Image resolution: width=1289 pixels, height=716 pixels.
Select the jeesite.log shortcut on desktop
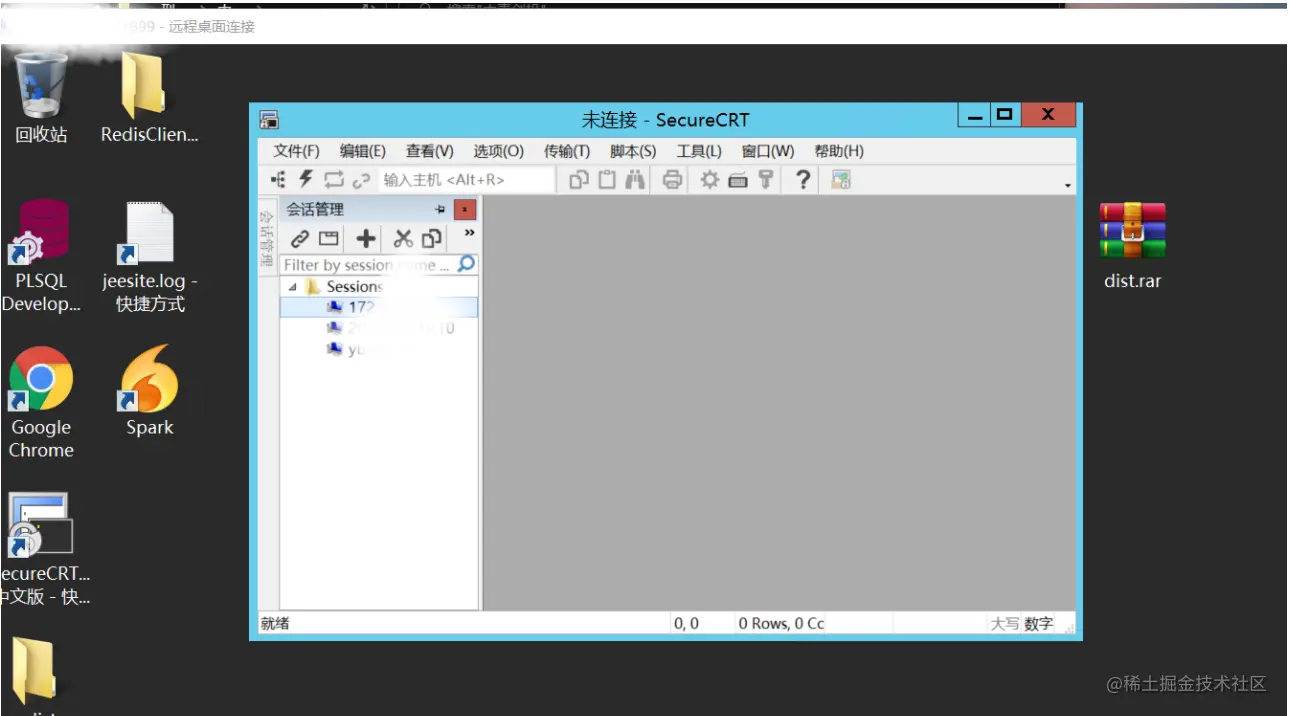coord(150,256)
